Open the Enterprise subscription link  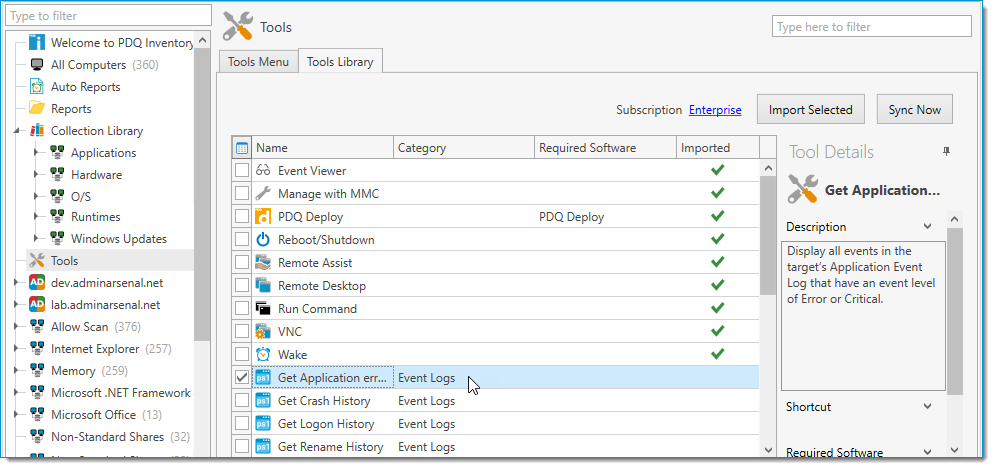coord(715,110)
